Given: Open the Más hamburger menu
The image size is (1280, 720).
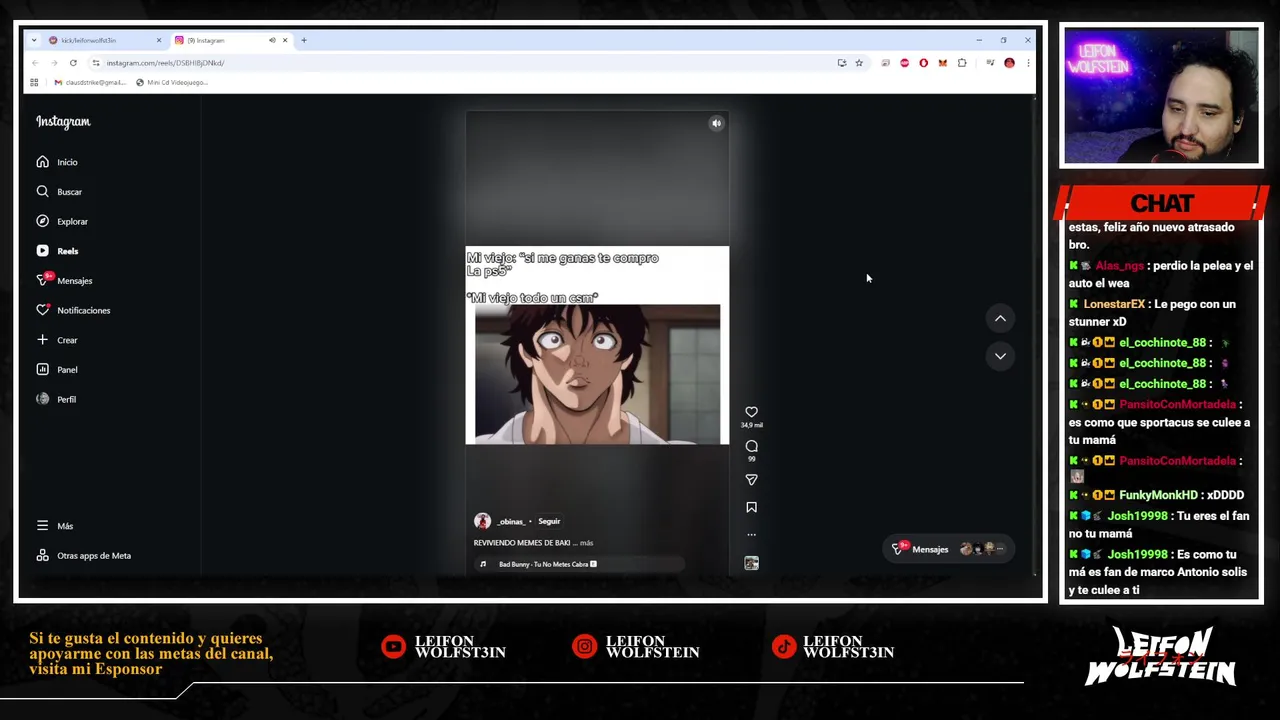Looking at the screenshot, I should tap(55, 526).
